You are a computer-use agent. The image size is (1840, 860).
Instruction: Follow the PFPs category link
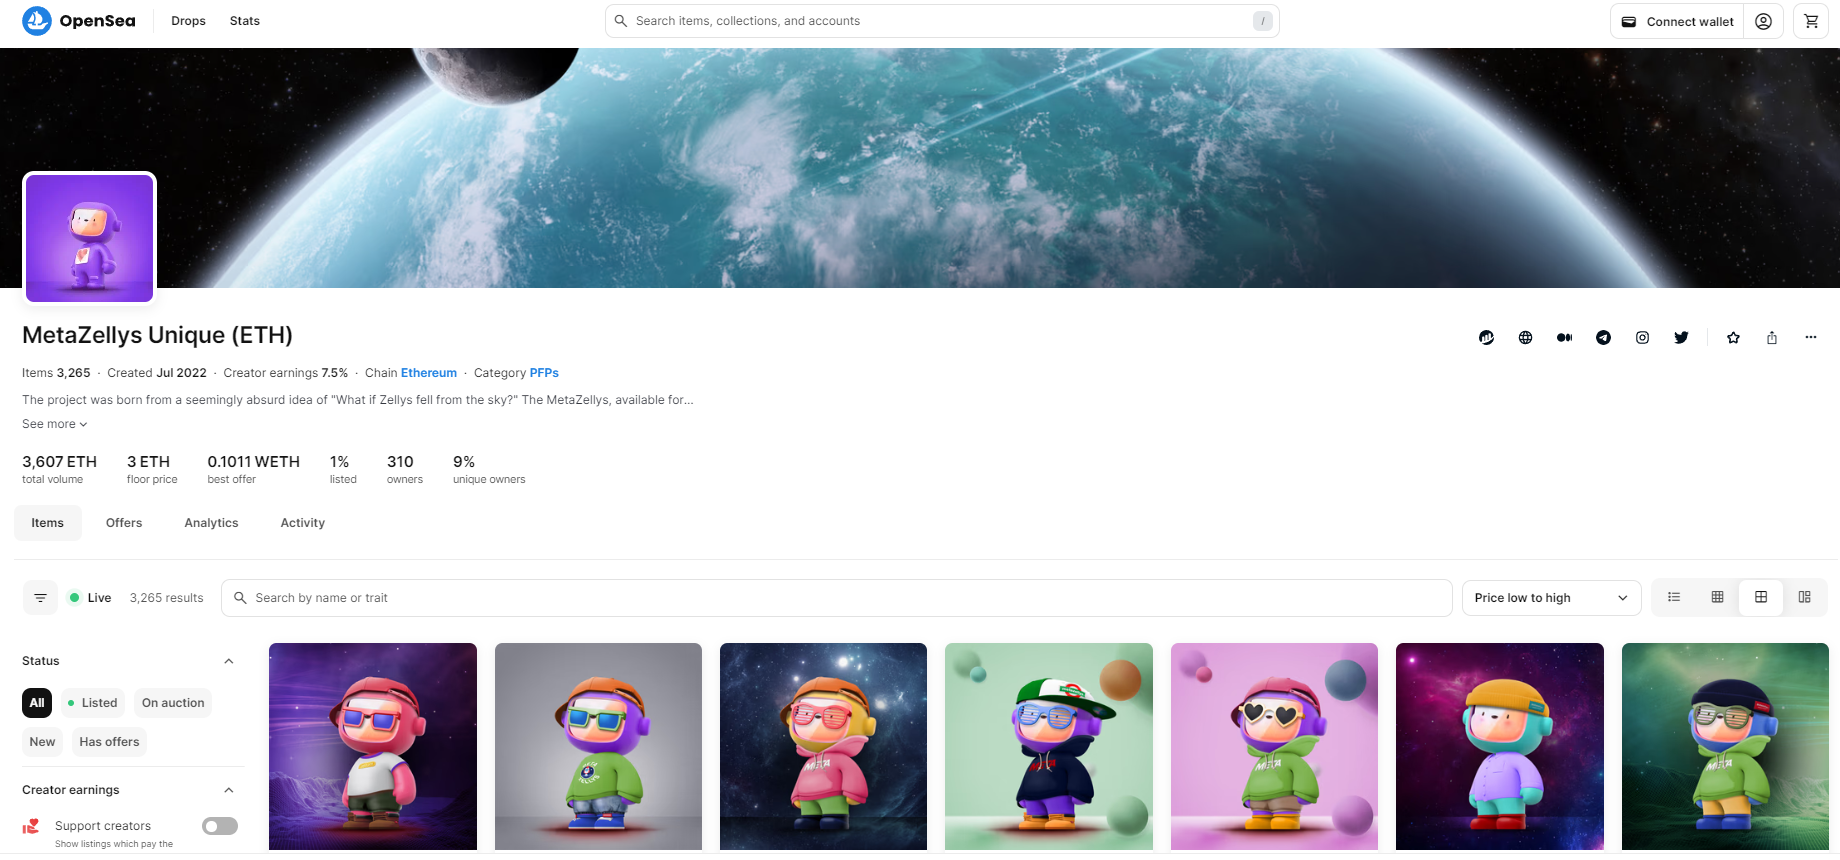[x=544, y=373]
